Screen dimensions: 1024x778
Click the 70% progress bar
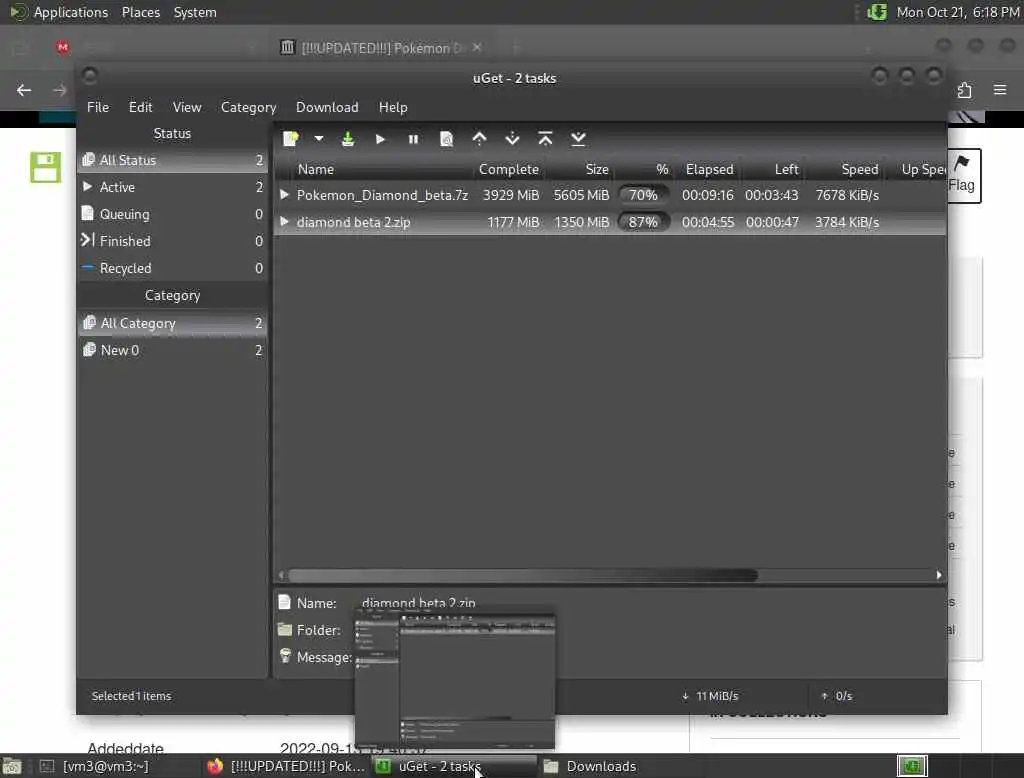point(643,195)
